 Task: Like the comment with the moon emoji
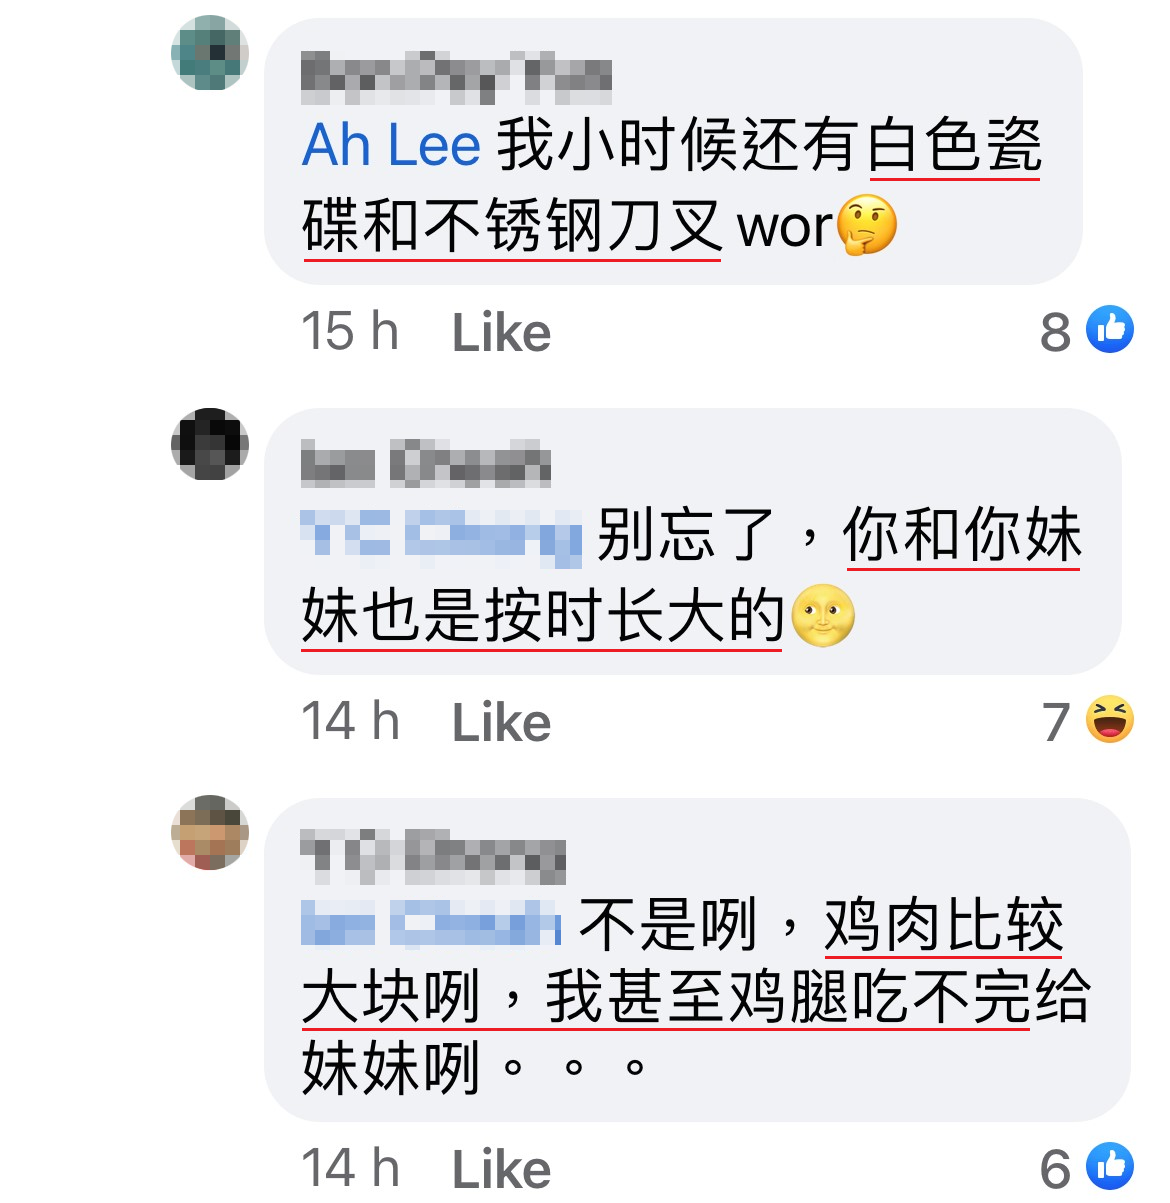(501, 723)
